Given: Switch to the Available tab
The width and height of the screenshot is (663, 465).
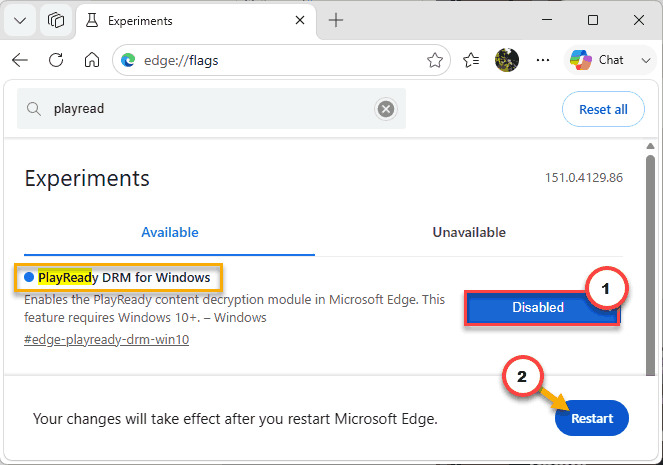Looking at the screenshot, I should (170, 232).
